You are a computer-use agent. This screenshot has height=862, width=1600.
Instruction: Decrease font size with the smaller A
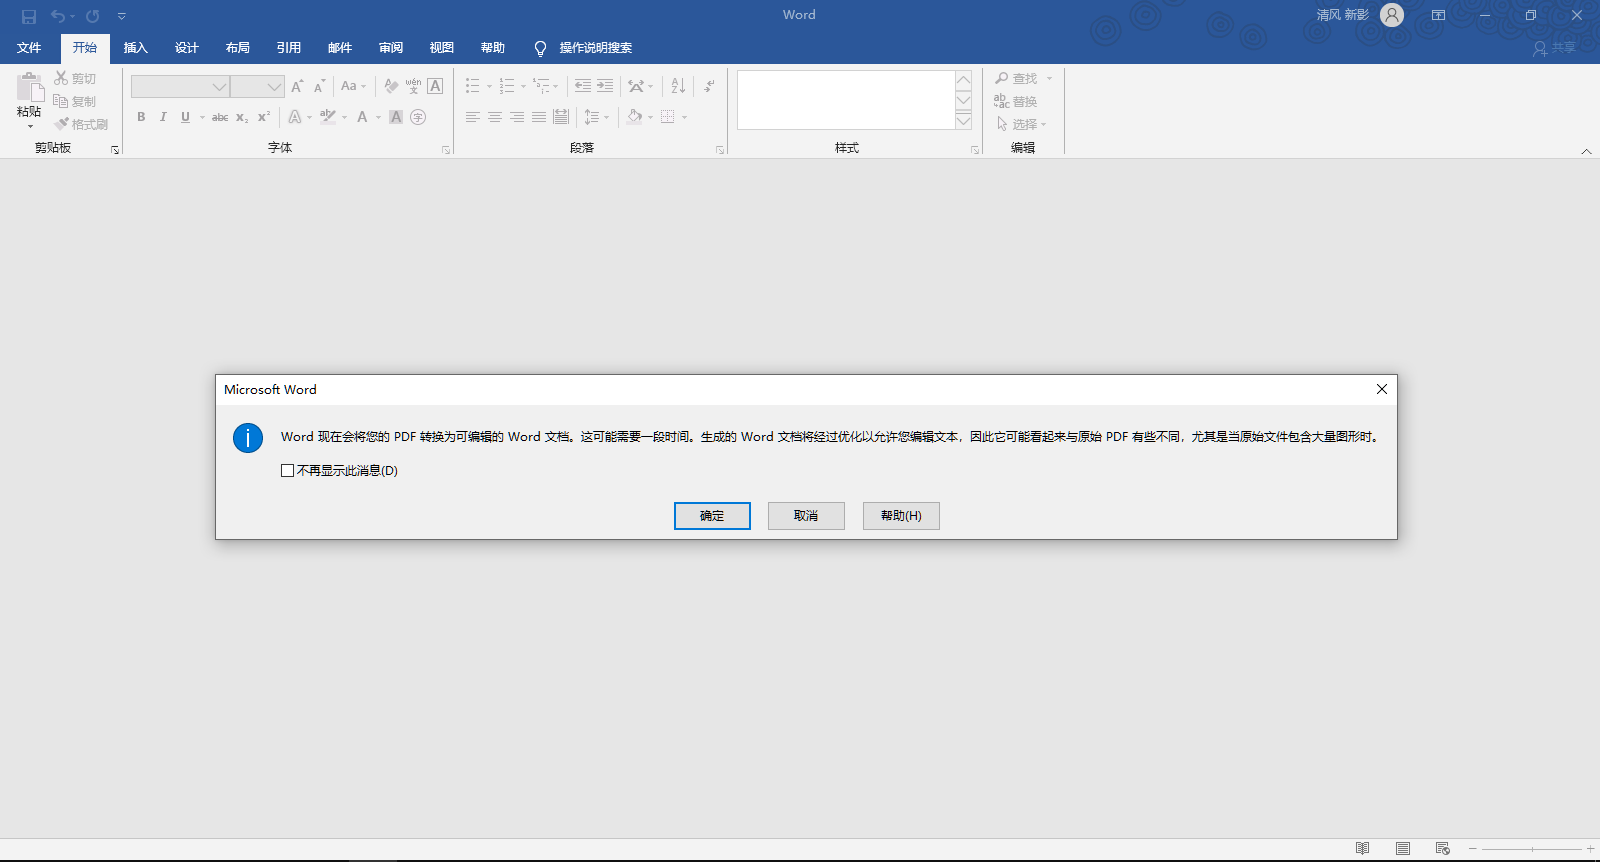(319, 86)
